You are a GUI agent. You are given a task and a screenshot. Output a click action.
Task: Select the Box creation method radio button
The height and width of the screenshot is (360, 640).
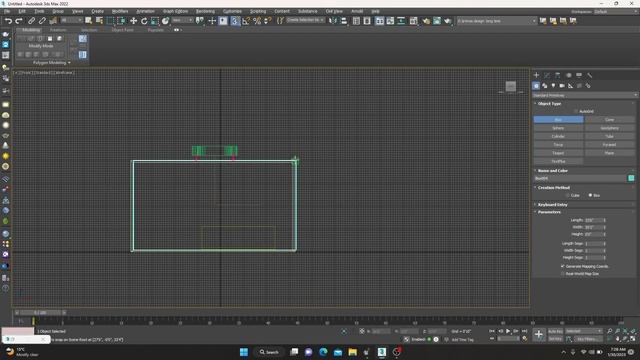590,196
